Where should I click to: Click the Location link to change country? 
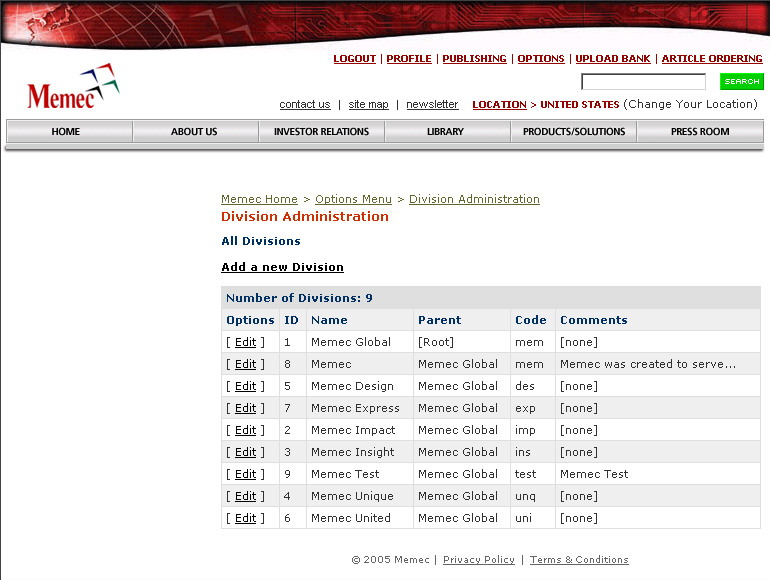[499, 105]
